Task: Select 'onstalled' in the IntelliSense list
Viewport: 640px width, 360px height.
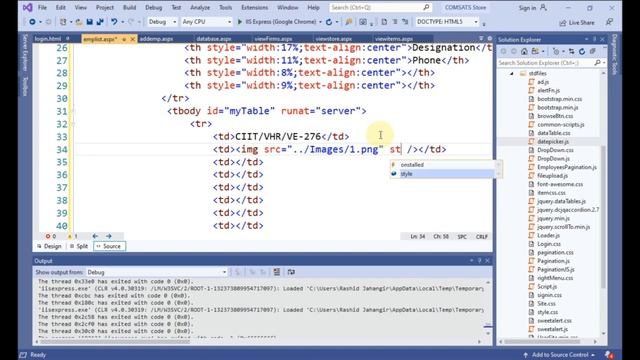Action: click(442, 165)
